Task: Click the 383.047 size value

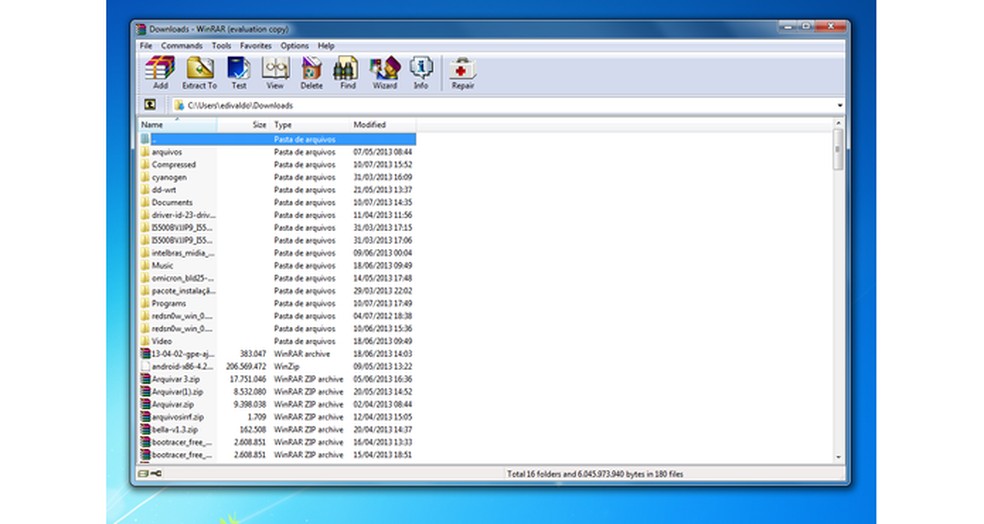Action: 253,354
